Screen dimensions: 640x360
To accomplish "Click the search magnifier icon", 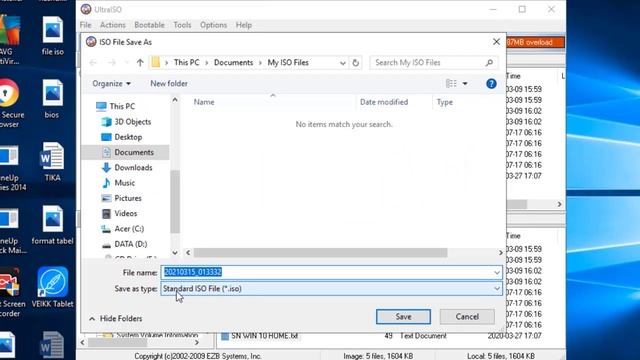I will point(489,62).
